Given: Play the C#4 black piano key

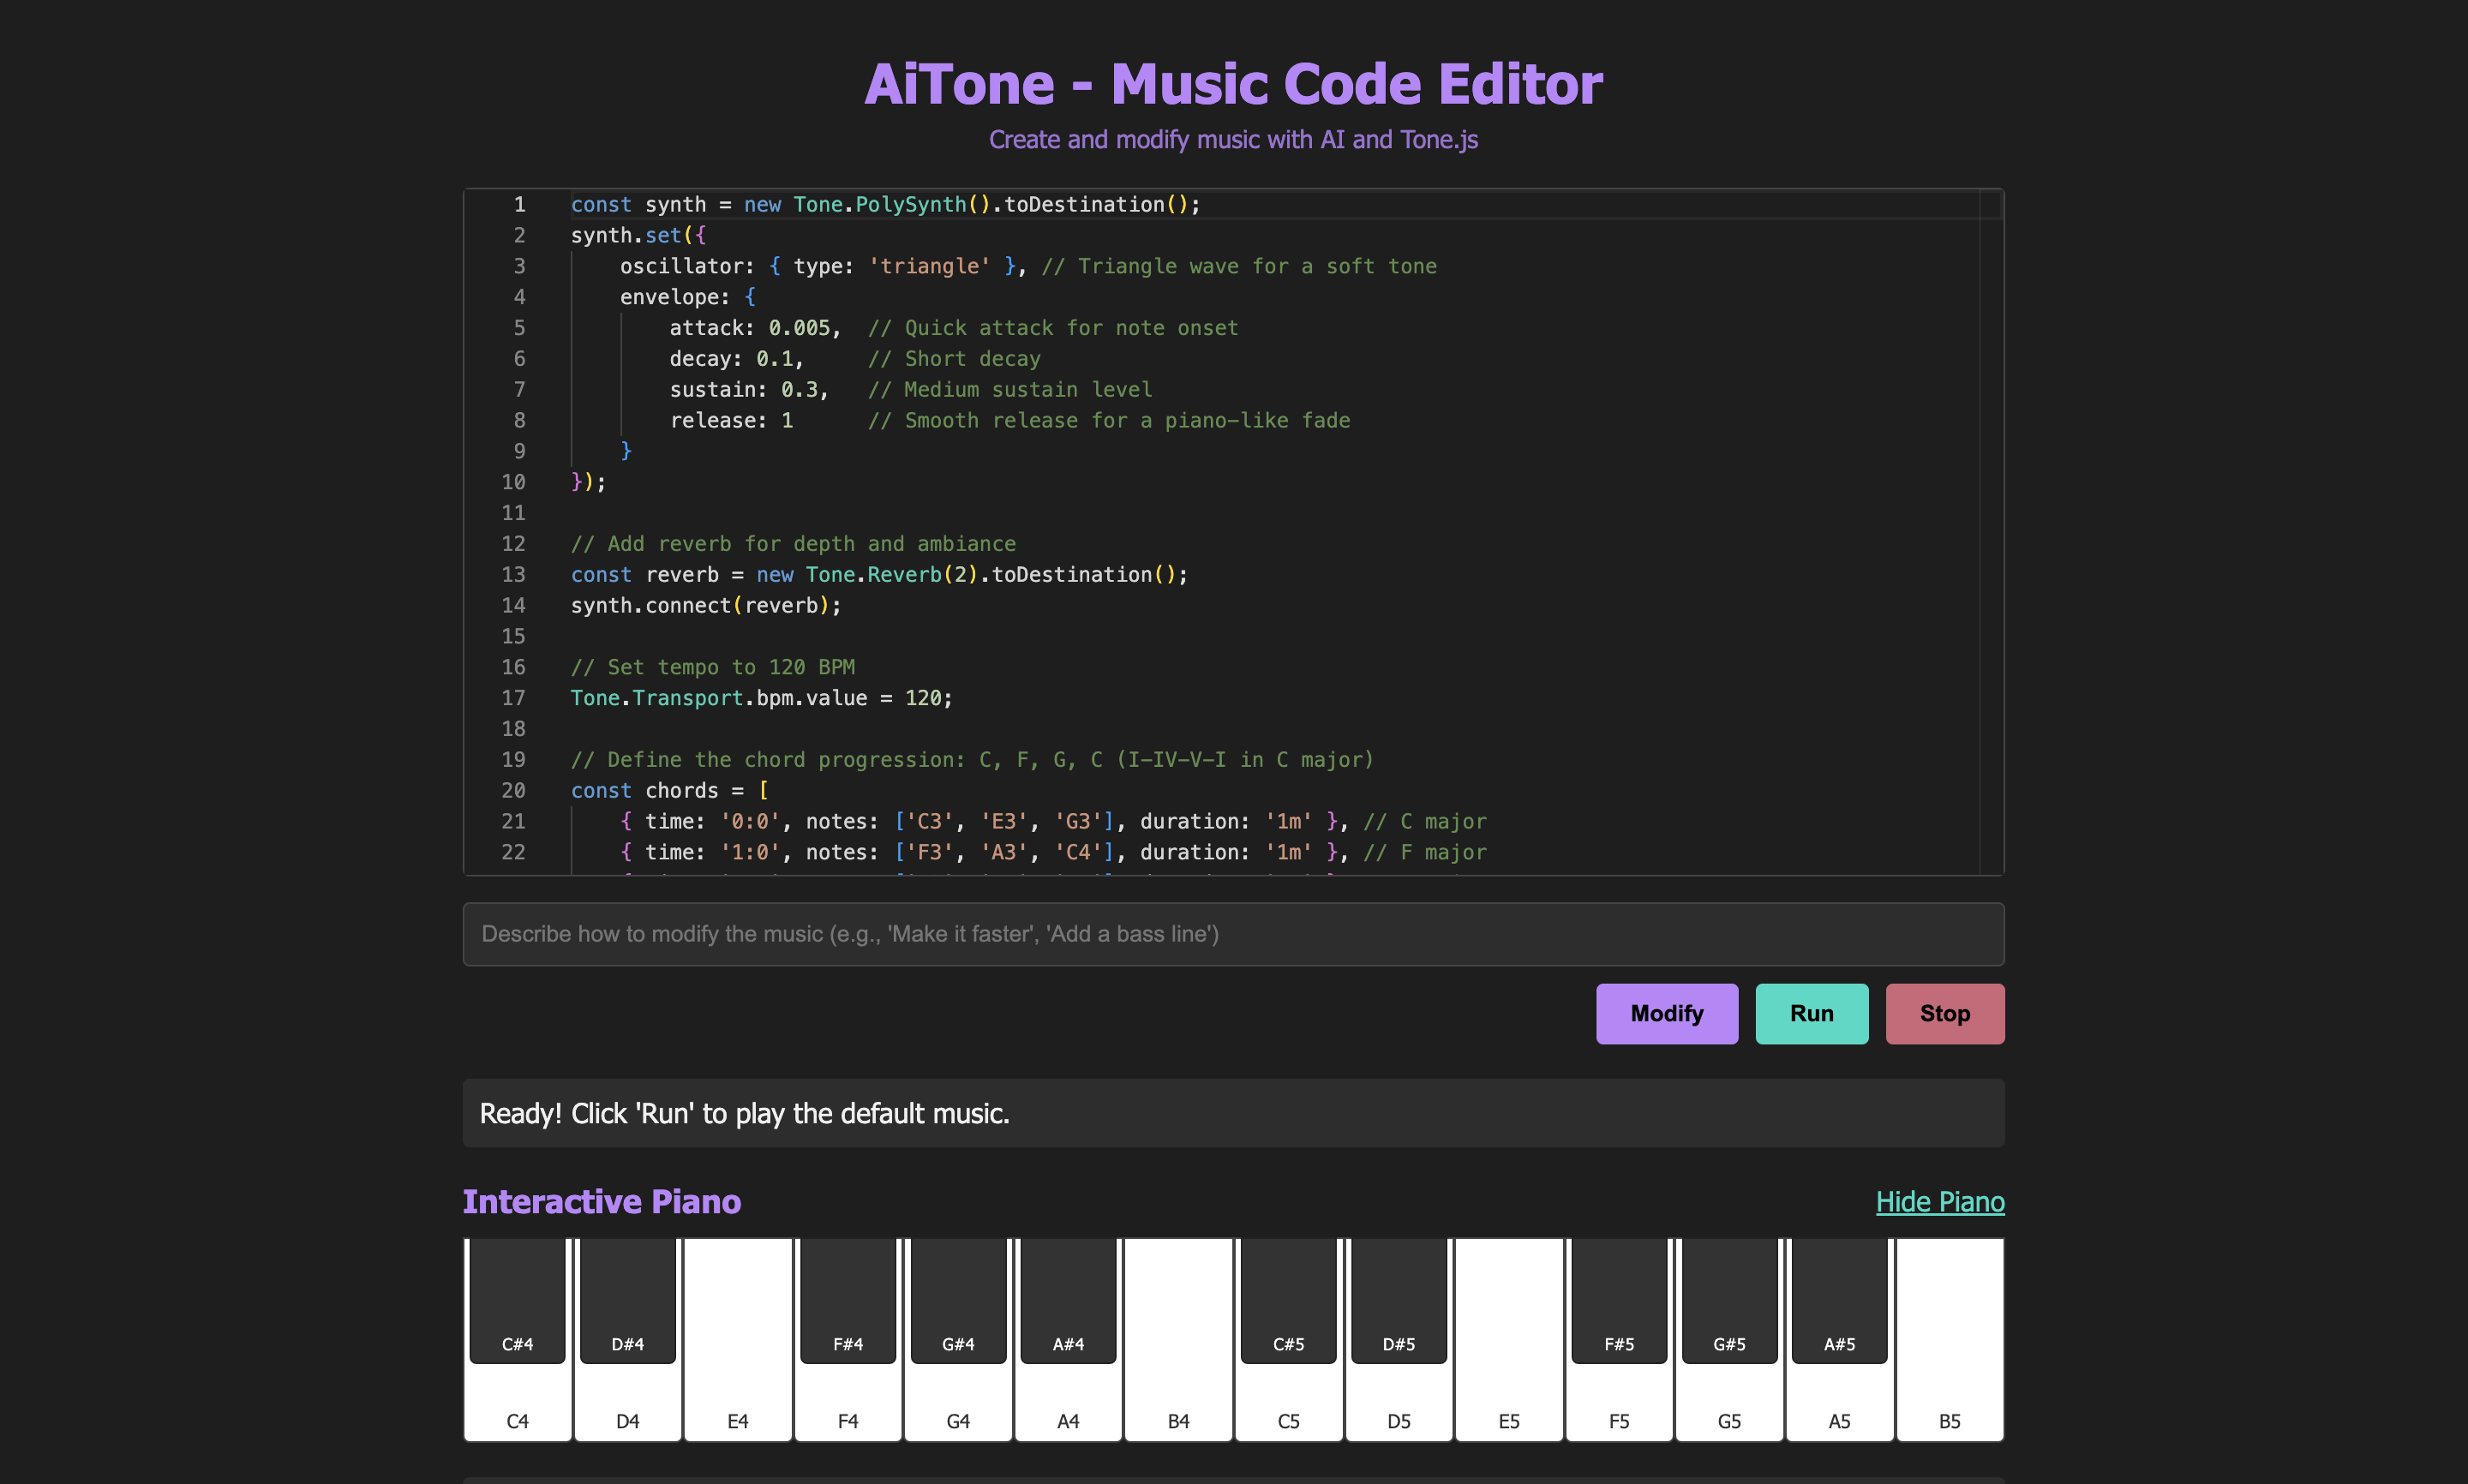Looking at the screenshot, I should 517,1300.
